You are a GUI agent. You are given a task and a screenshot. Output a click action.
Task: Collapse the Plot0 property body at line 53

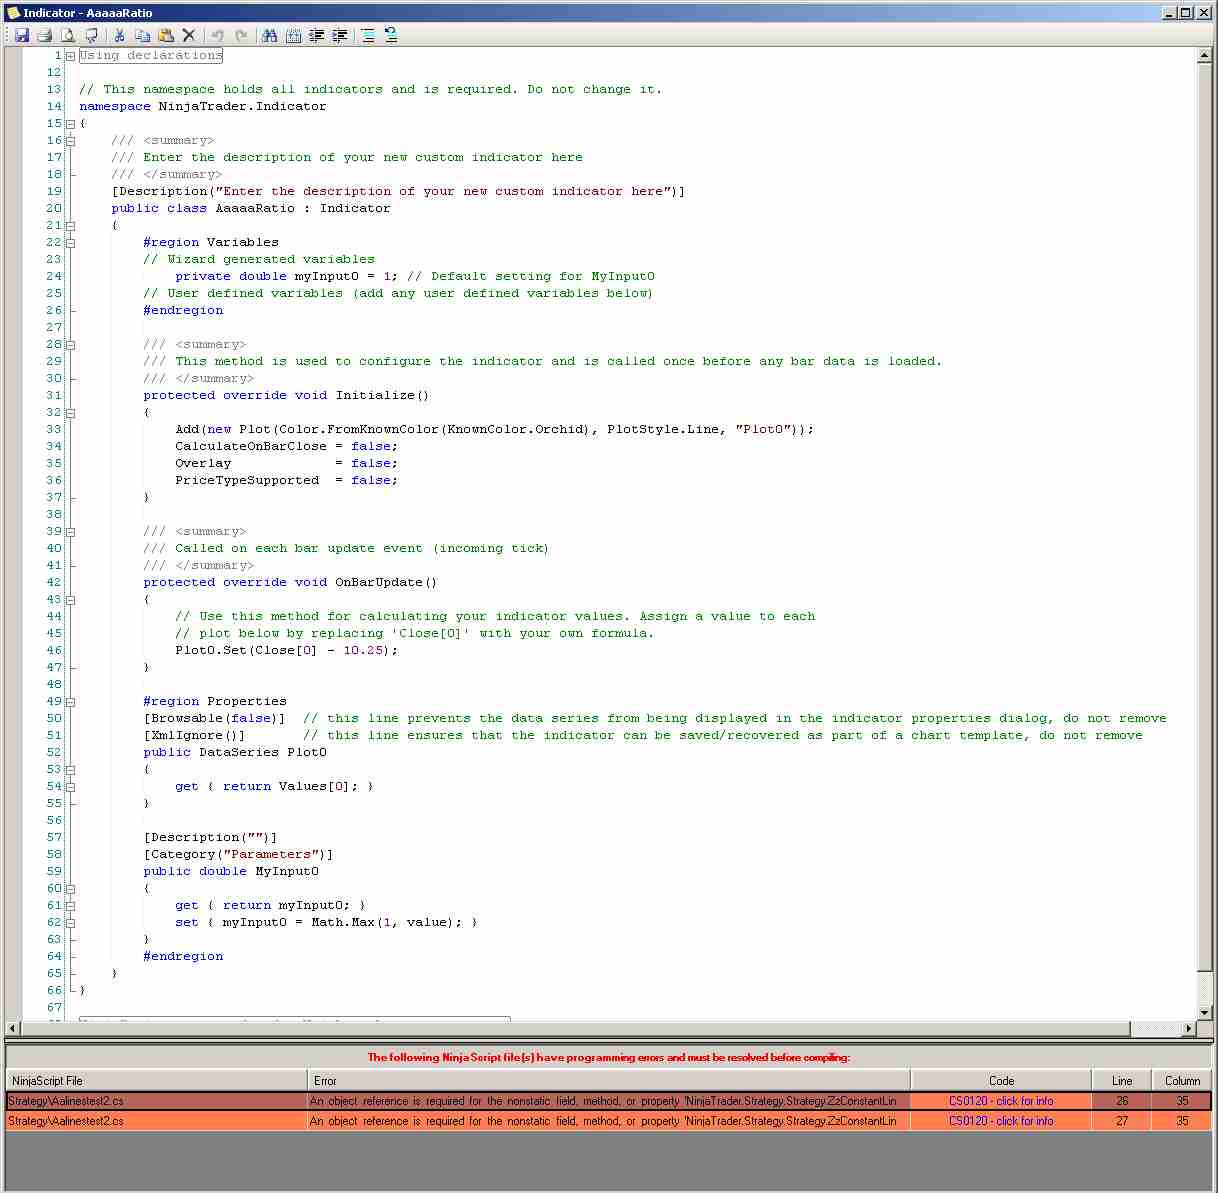click(x=70, y=770)
